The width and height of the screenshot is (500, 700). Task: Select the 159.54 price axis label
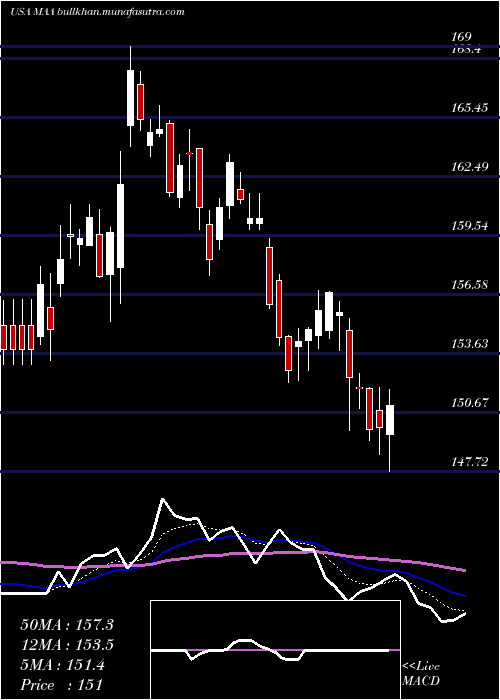pos(470,226)
